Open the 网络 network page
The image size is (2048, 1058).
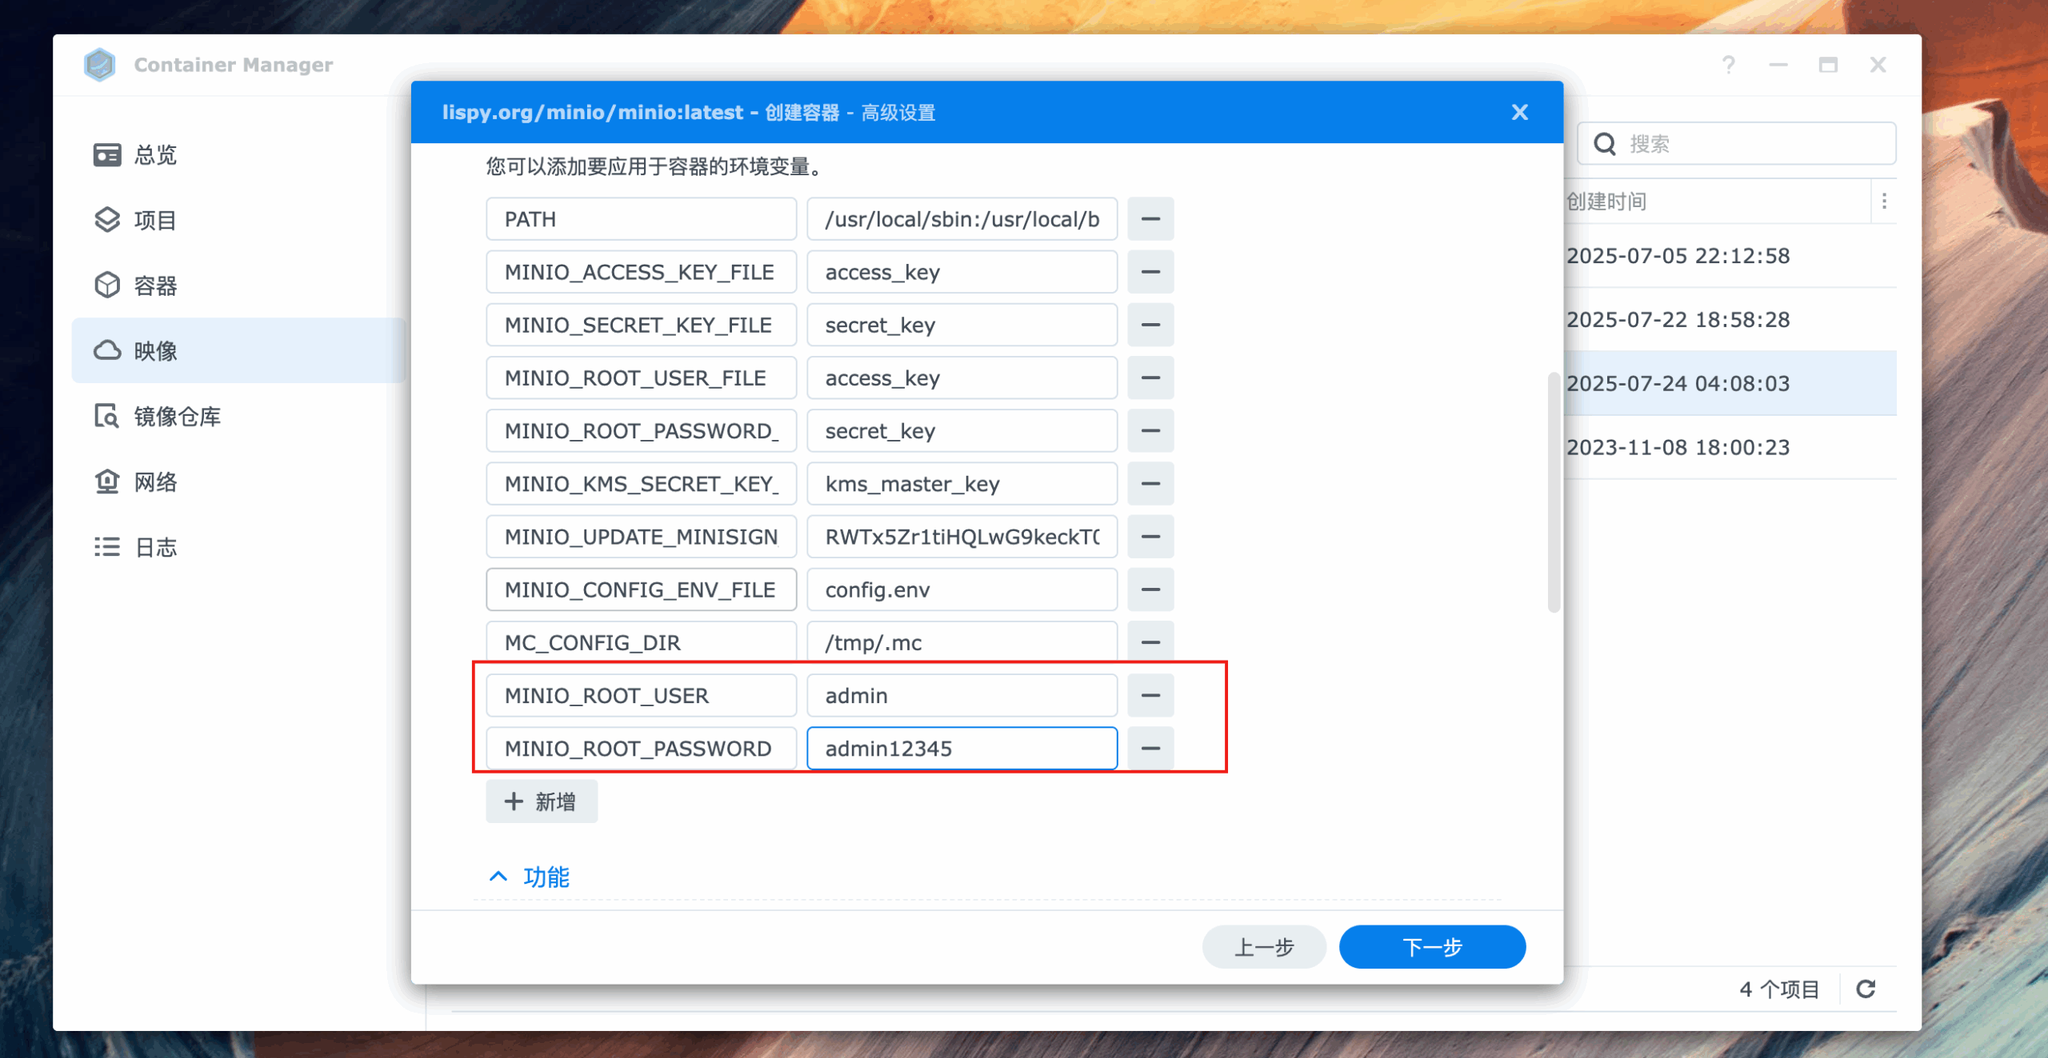coord(238,482)
